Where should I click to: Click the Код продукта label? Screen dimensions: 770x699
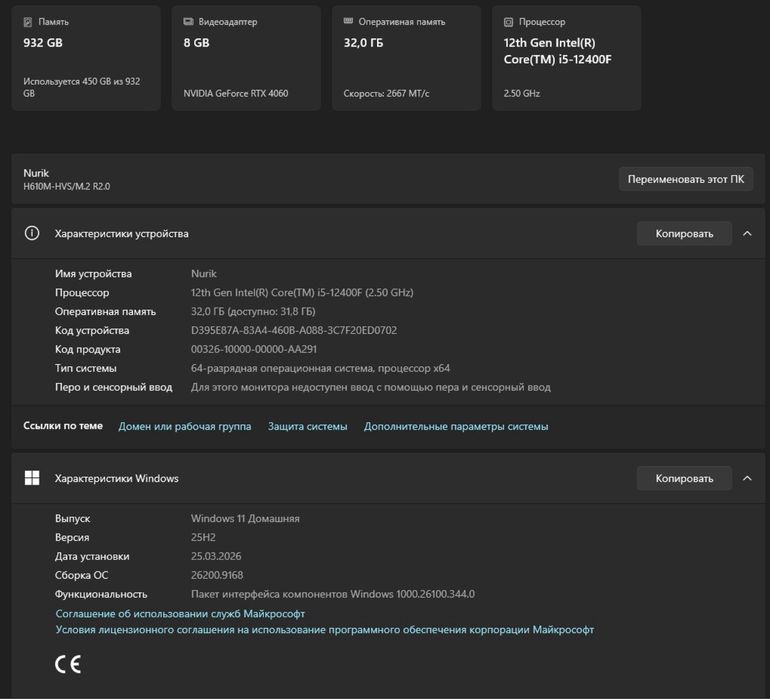click(87, 349)
